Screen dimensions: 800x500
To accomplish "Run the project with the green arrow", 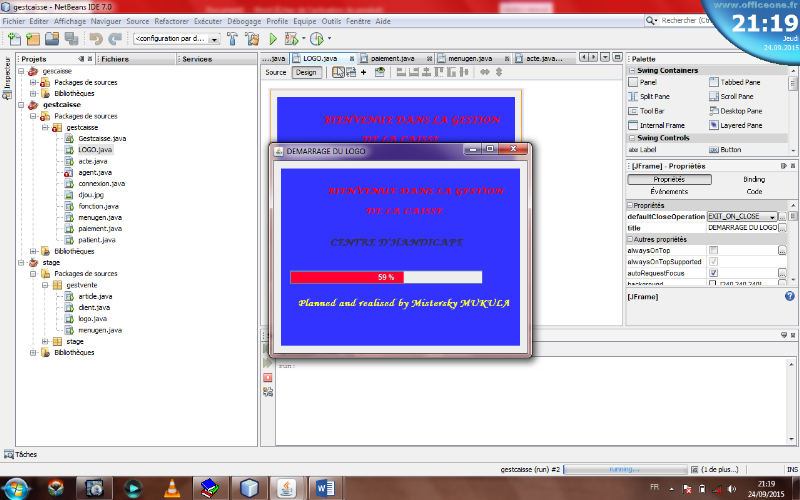I will tap(273, 39).
